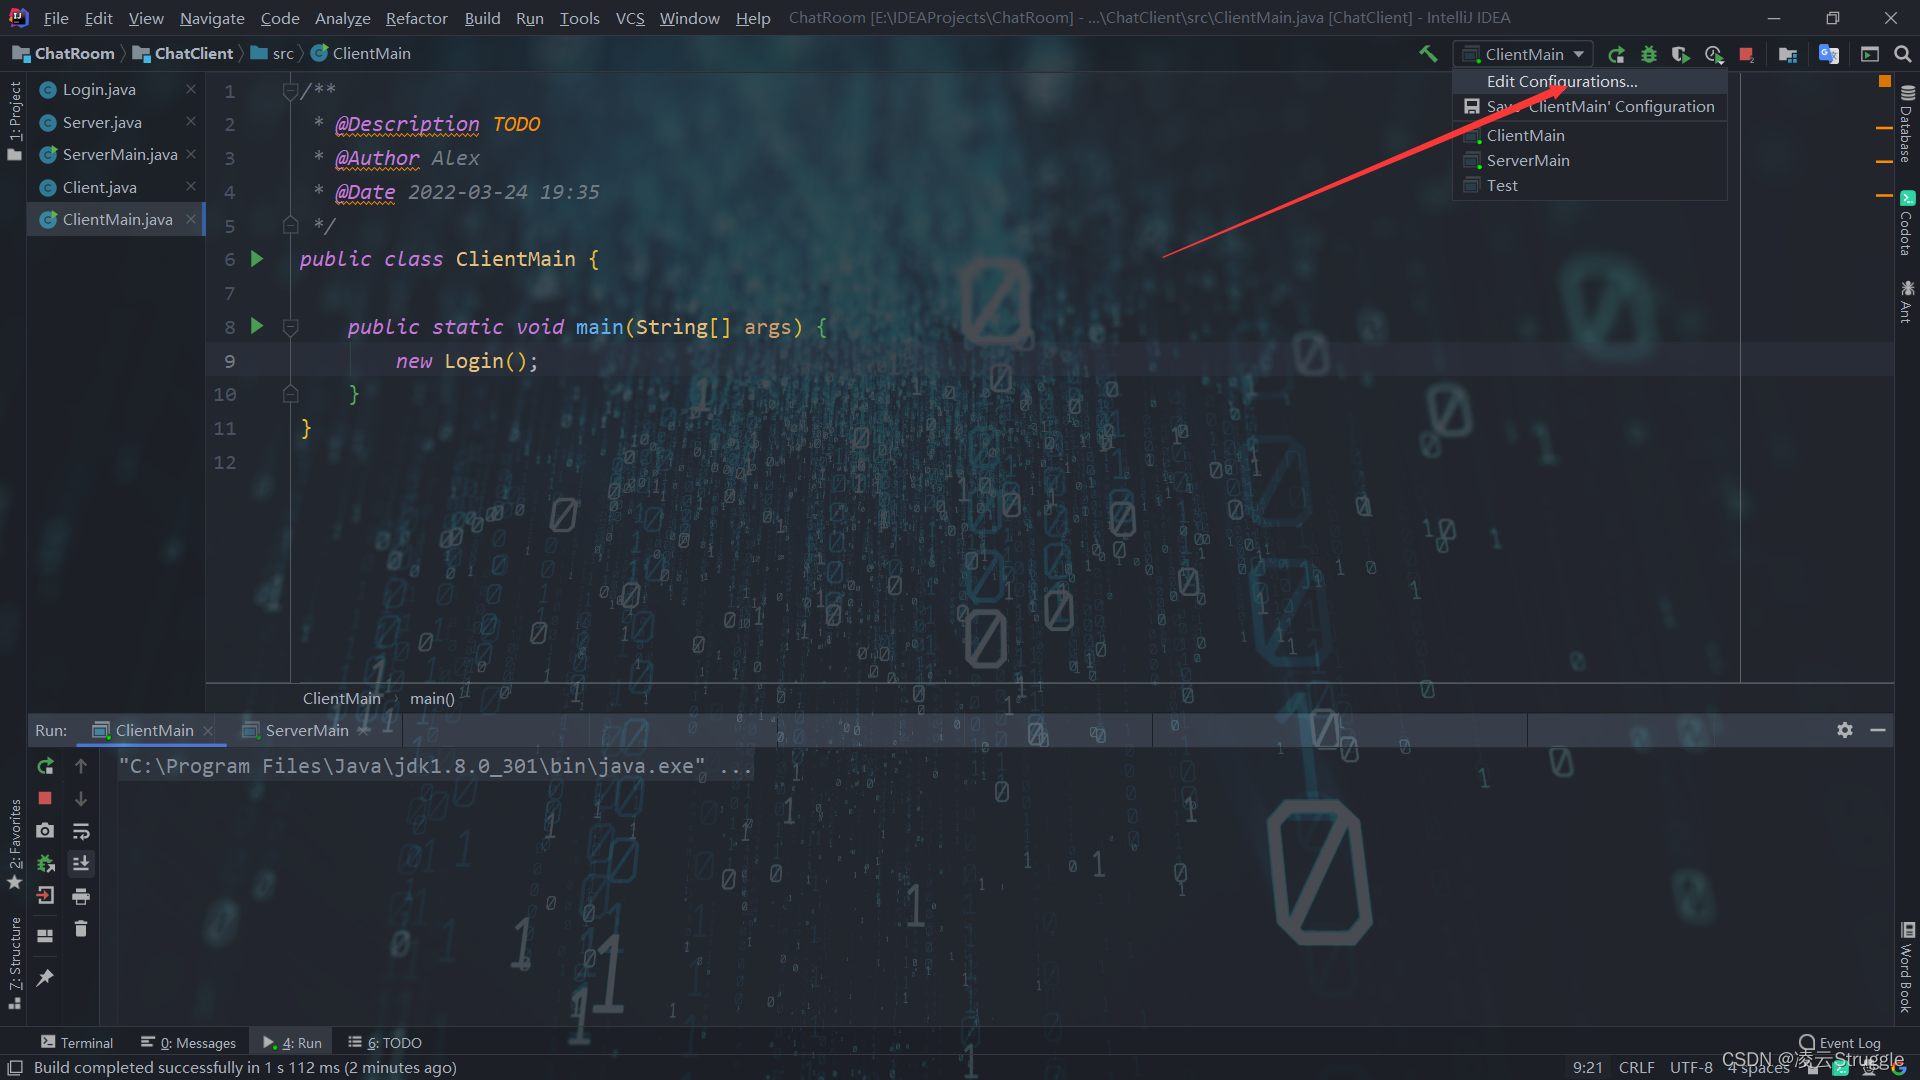
Task: Switch to the ServerMain run tab
Action: point(306,730)
